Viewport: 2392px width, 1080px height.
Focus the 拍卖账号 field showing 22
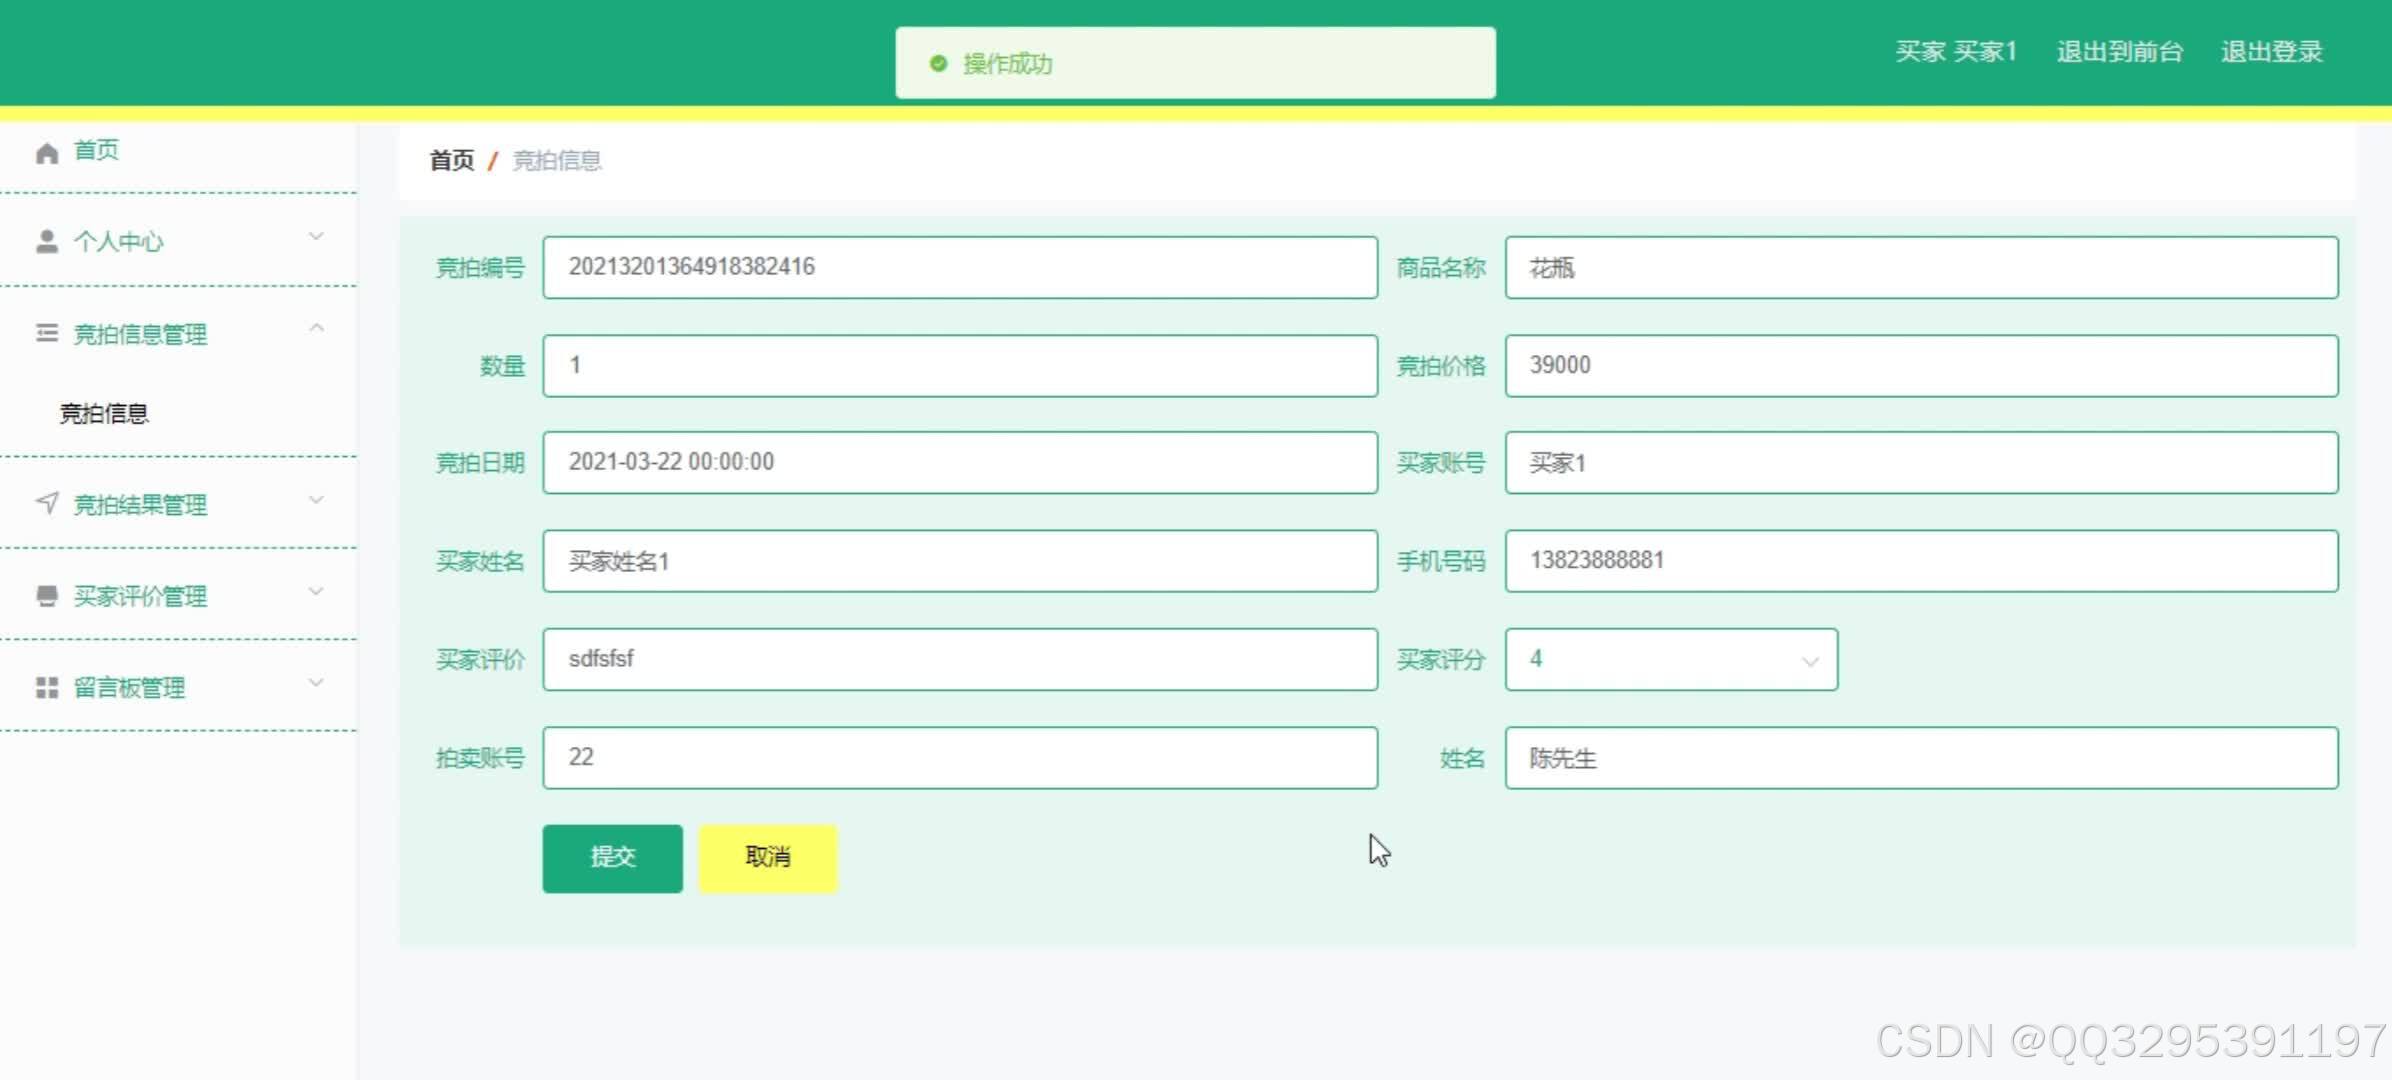[960, 757]
